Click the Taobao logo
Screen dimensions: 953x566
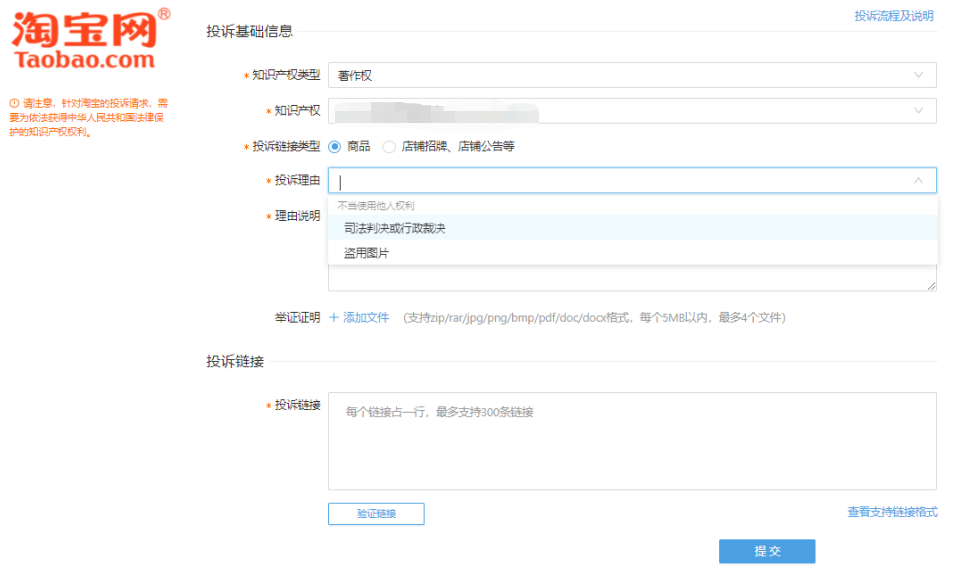tap(88, 40)
